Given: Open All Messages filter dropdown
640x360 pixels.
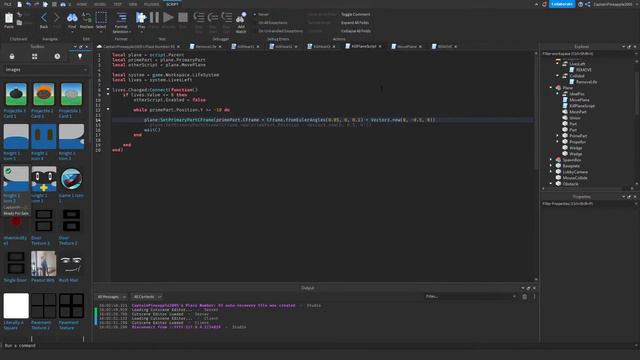Looking at the screenshot, I should click(111, 297).
